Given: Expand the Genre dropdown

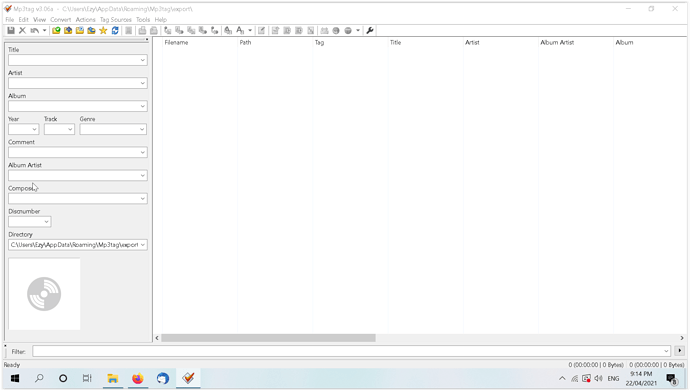Looking at the screenshot, I should click(x=142, y=129).
